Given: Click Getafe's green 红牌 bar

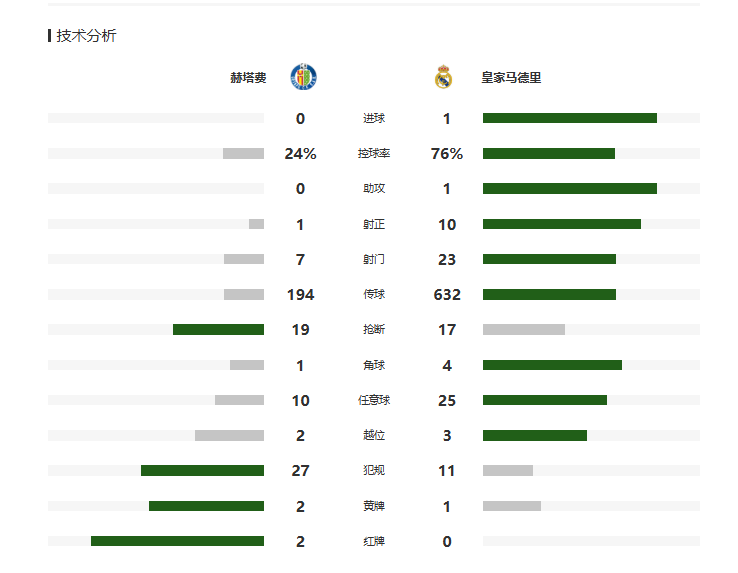Looking at the screenshot, I should pyautogui.click(x=177, y=541).
